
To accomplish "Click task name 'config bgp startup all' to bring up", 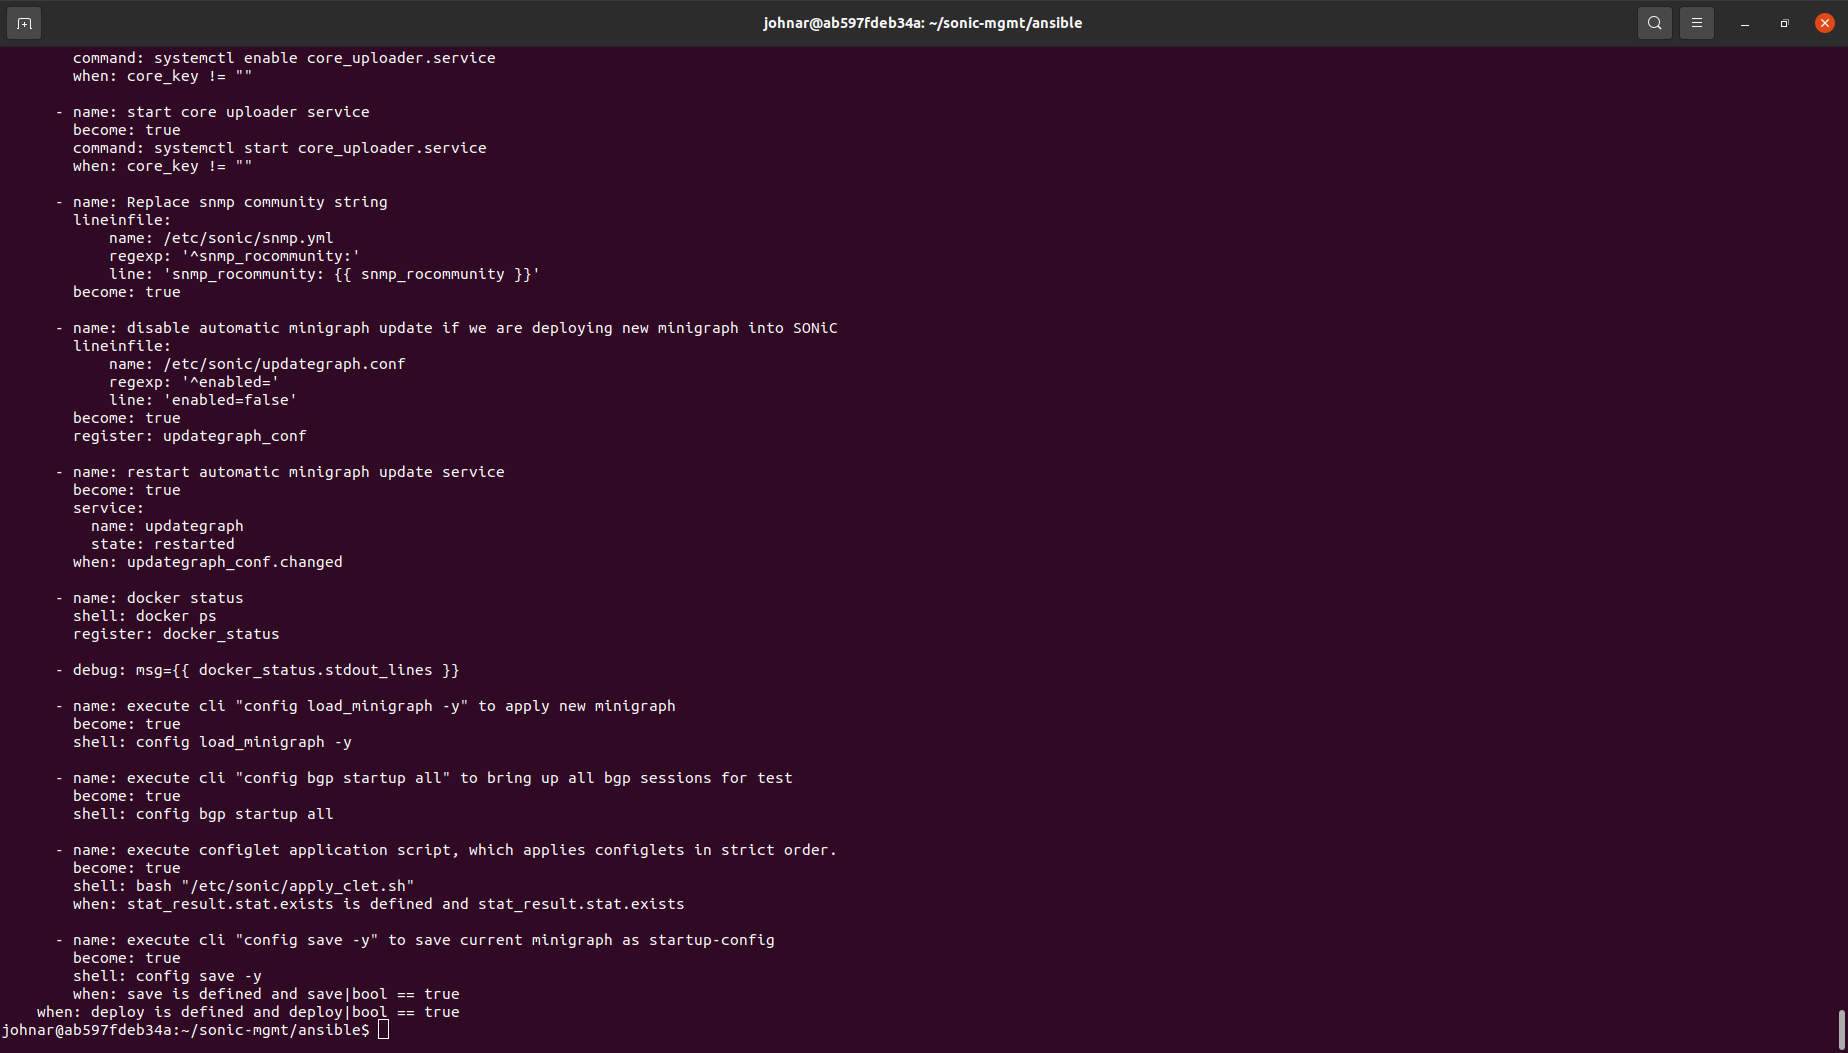I will point(432,778).
